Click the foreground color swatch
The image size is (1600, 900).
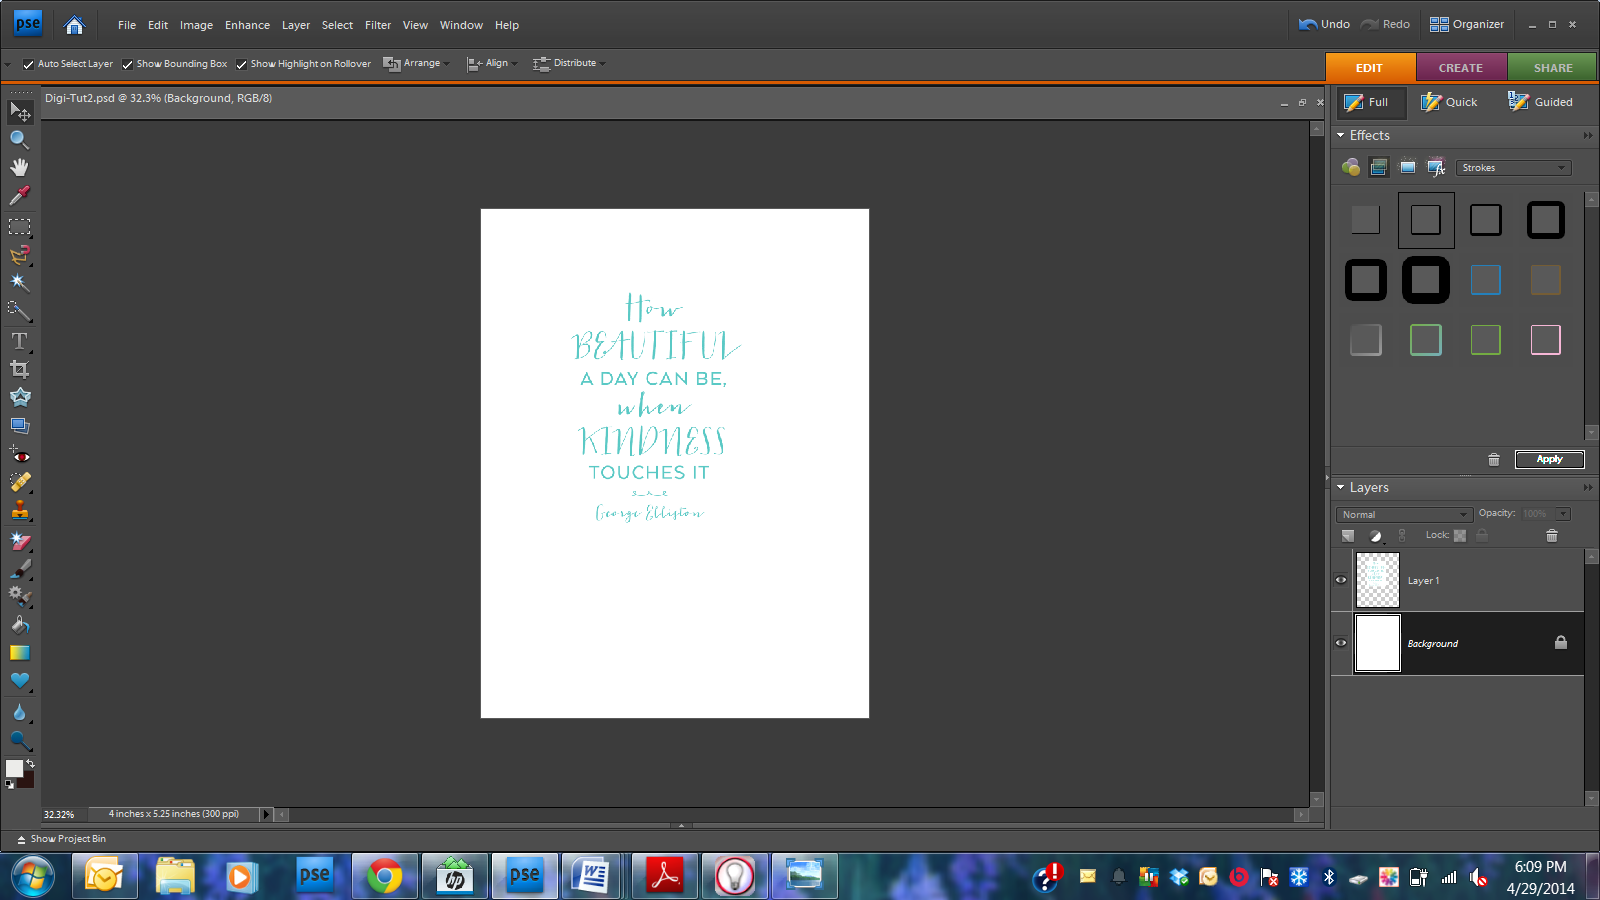tap(14, 768)
